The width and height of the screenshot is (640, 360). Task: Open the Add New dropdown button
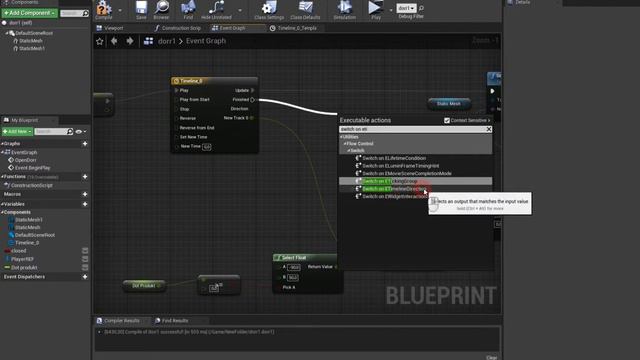pos(17,131)
